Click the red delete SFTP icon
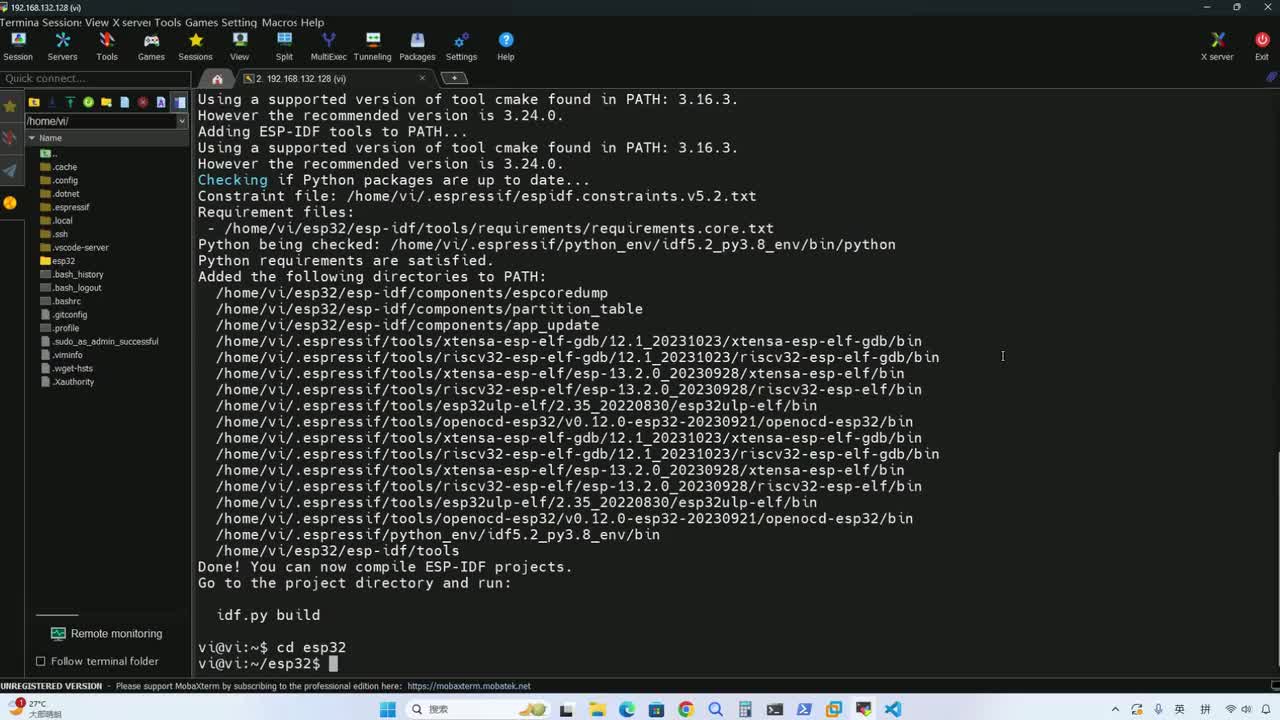Screen dimensions: 1280x720 tap(143, 102)
